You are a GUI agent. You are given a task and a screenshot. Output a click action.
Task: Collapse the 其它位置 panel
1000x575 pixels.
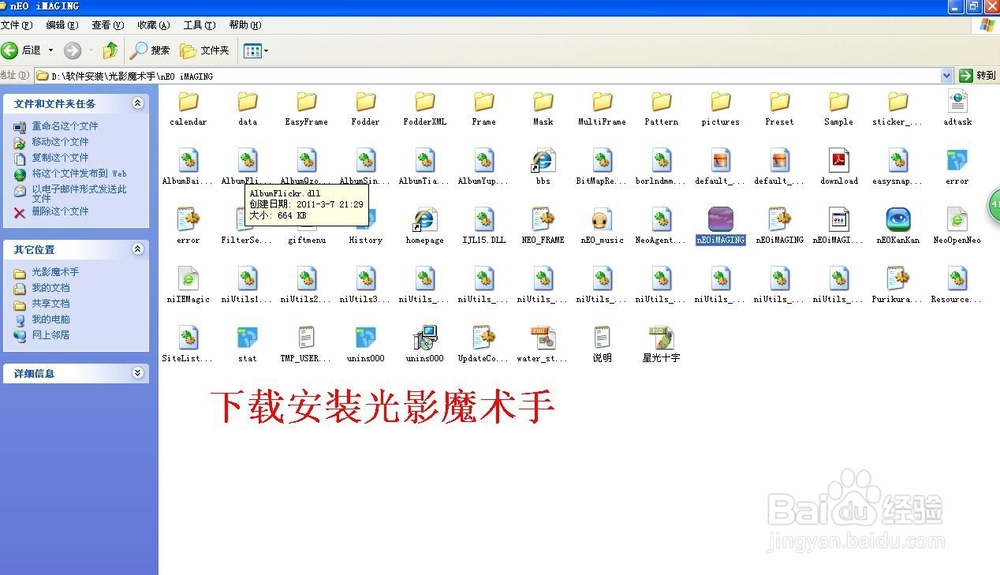pyautogui.click(x=138, y=249)
